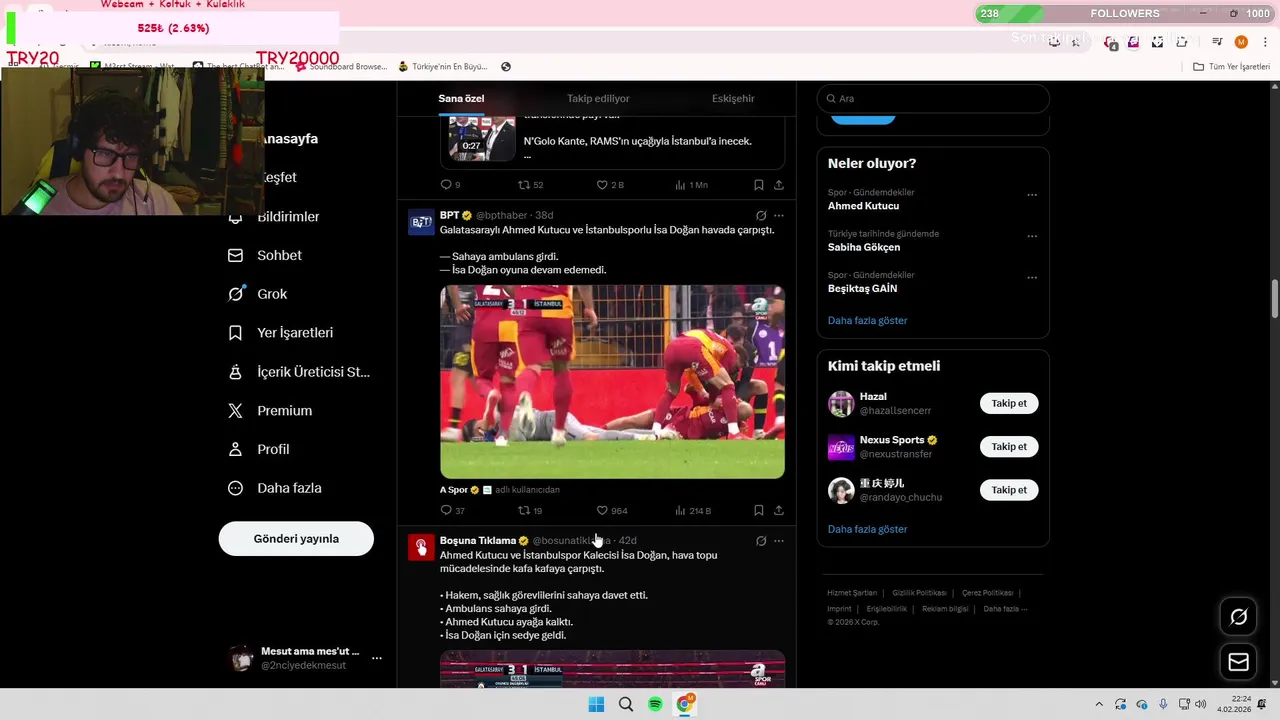Open floating messages button

1238,662
